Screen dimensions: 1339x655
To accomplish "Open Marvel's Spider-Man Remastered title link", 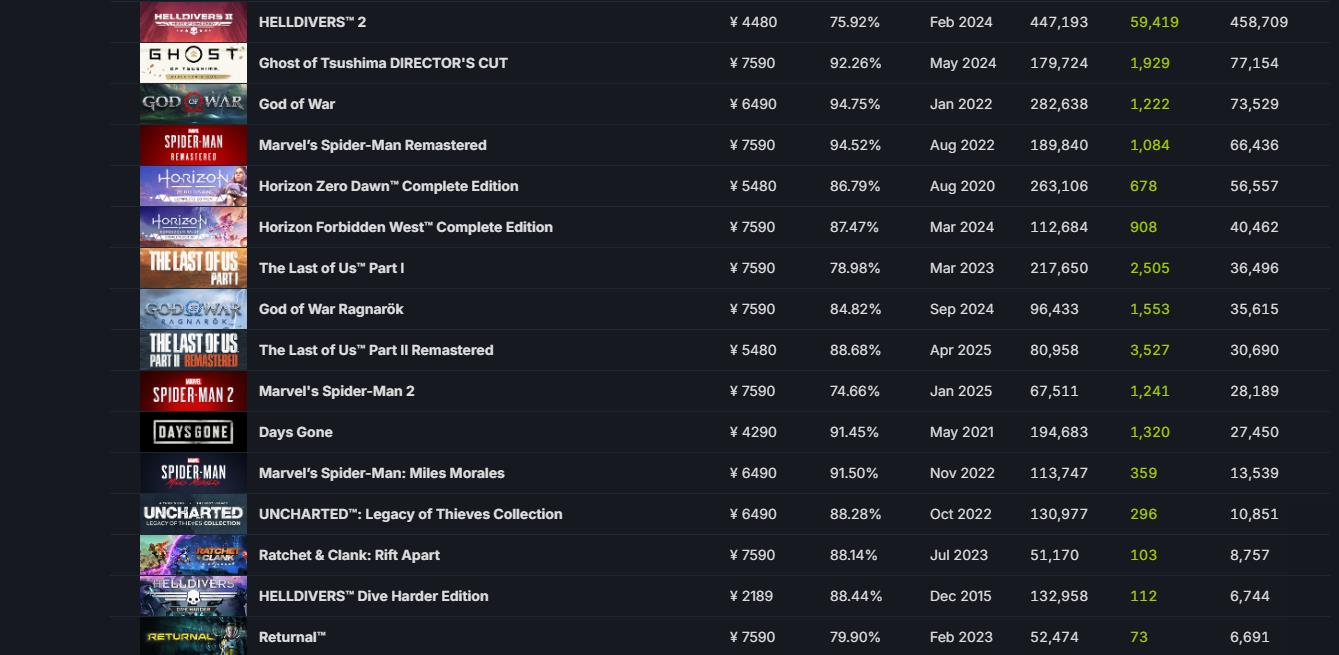I will pos(372,145).
